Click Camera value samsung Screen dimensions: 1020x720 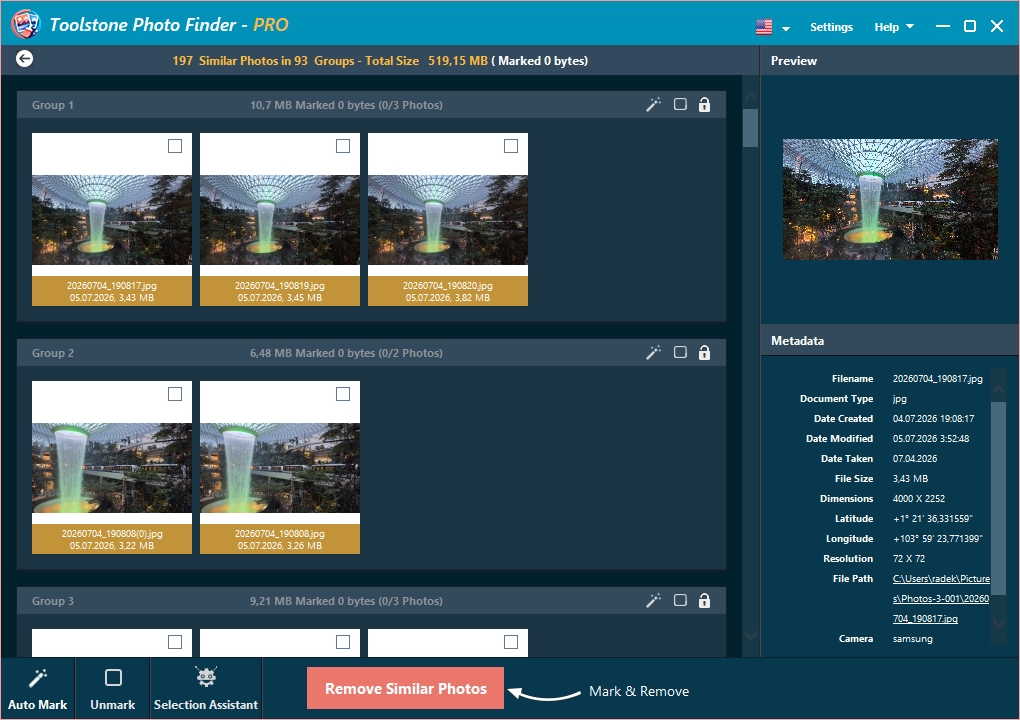[912, 639]
